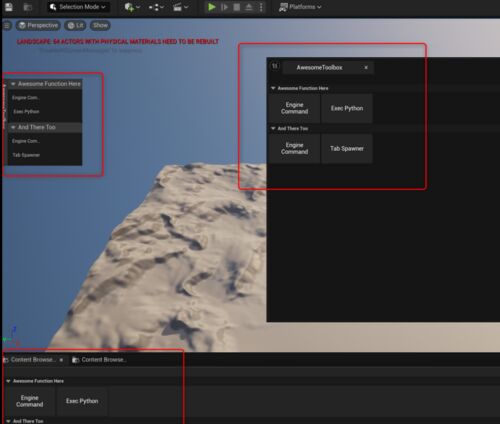The image size is (500, 424).
Task: Open the viewport hamburger options menu
Action: click(x=7, y=26)
